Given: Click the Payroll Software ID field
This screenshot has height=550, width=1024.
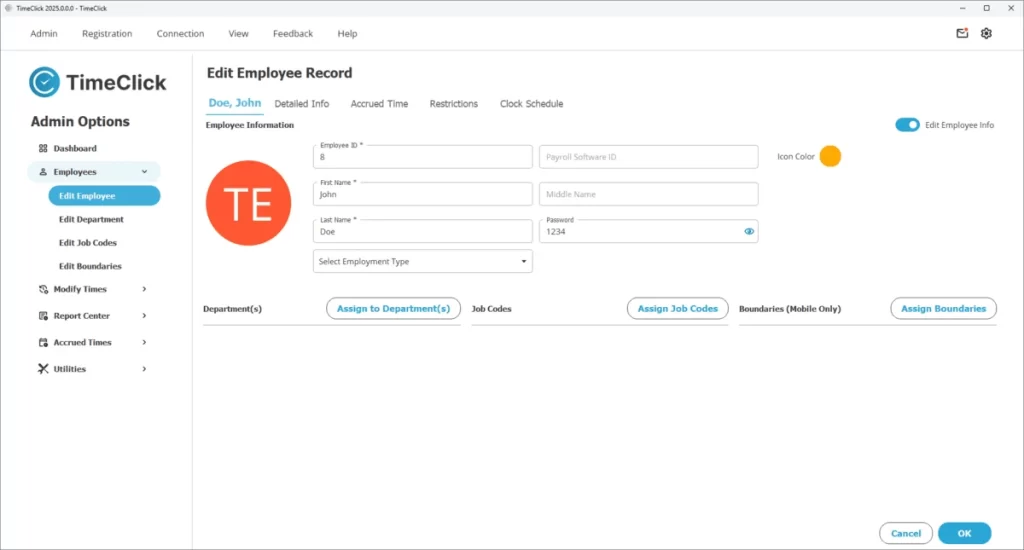Looking at the screenshot, I should (648, 157).
